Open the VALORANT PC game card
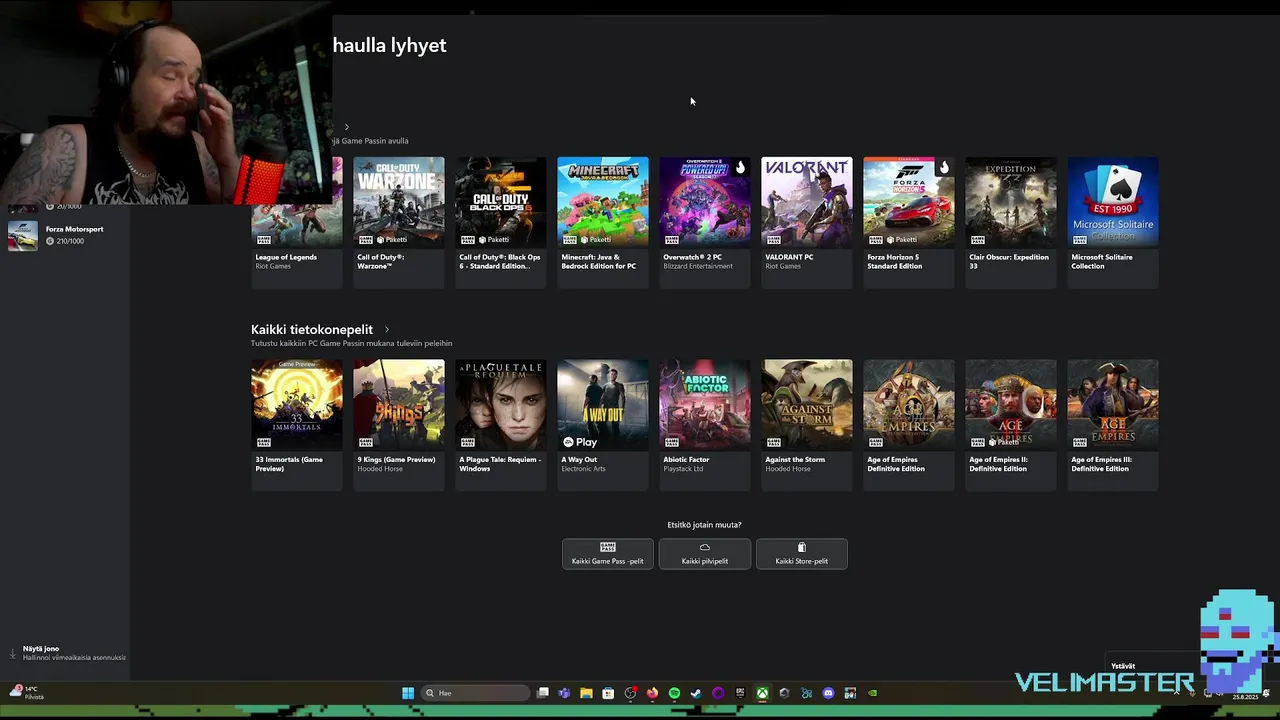Screen dimensions: 1280x720 pos(807,223)
